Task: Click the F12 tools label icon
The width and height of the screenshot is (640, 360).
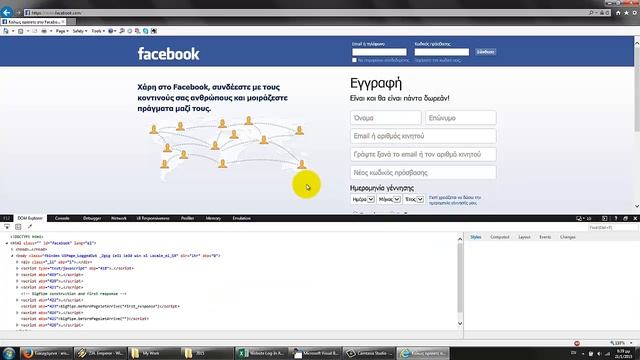Action: (6, 218)
